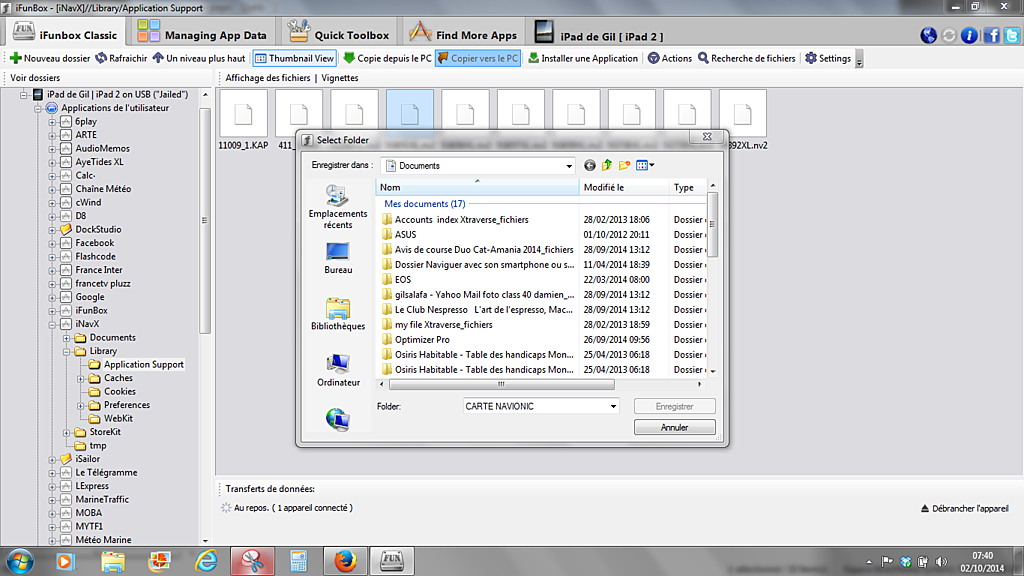Open the Folder name combo box dropdown
Image resolution: width=1024 pixels, height=576 pixels.
(x=613, y=406)
